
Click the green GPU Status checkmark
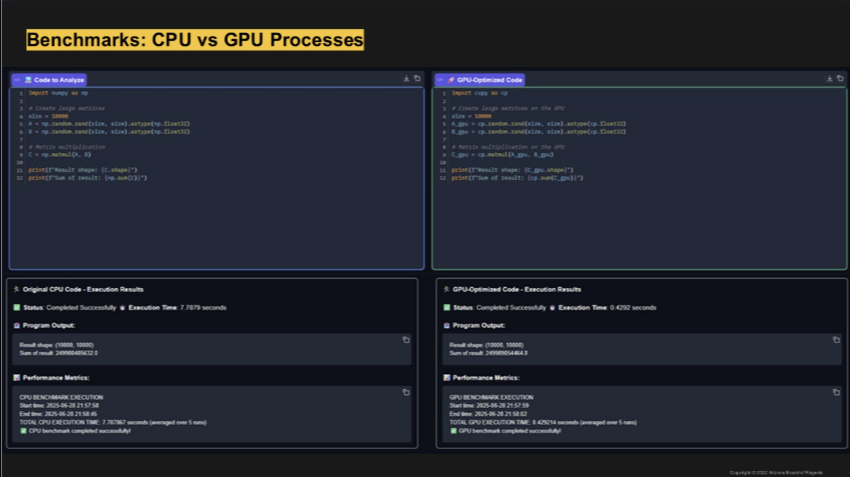[447, 308]
